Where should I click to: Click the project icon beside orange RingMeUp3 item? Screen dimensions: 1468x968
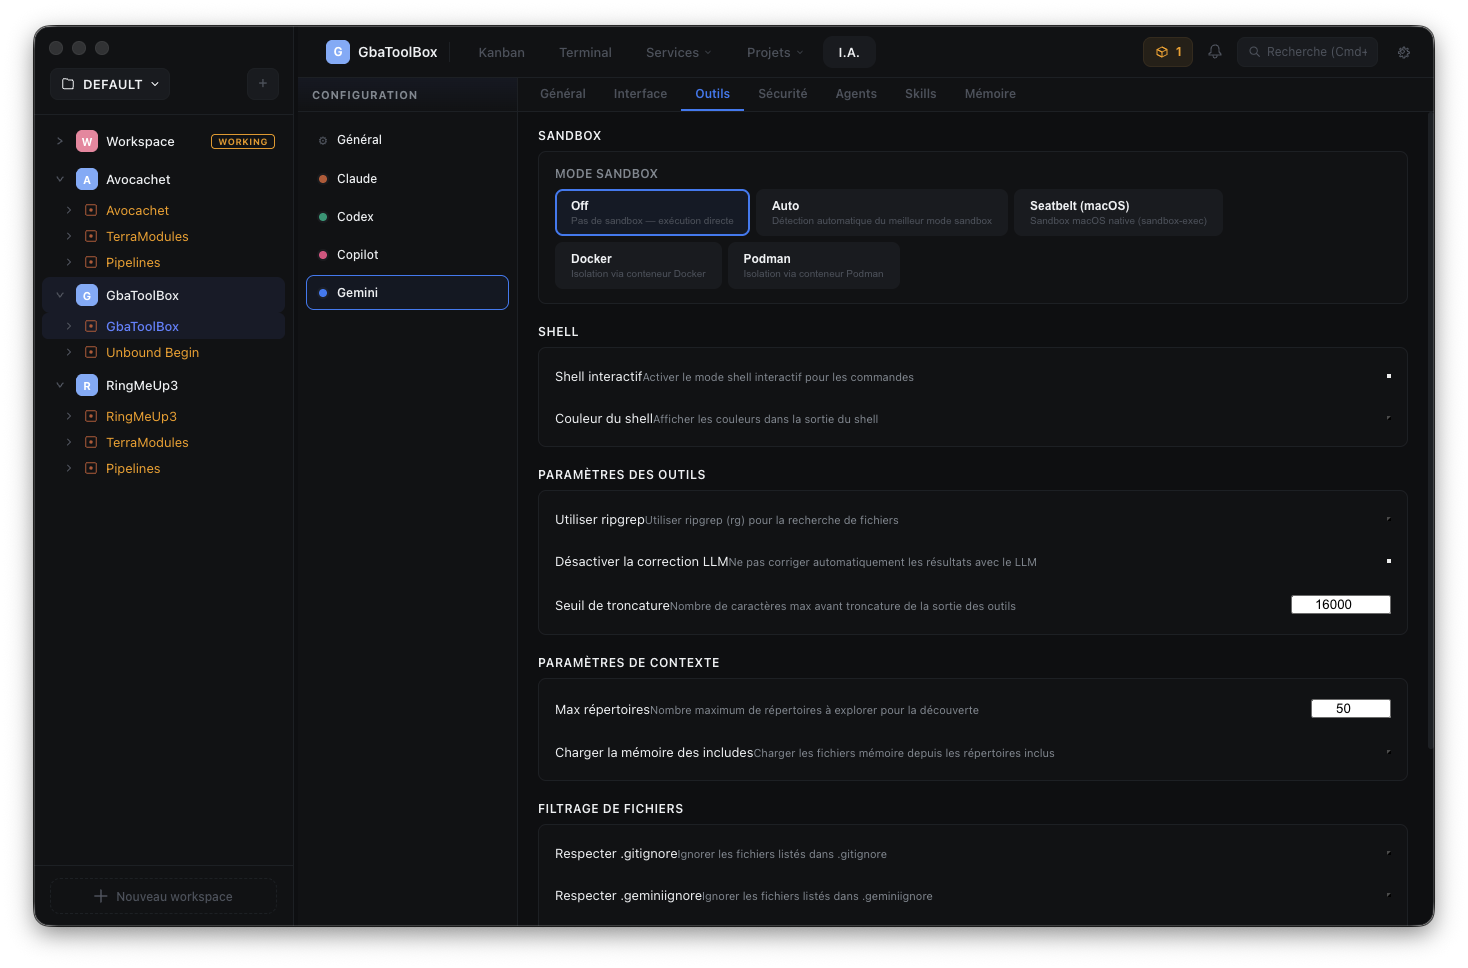tap(91, 417)
